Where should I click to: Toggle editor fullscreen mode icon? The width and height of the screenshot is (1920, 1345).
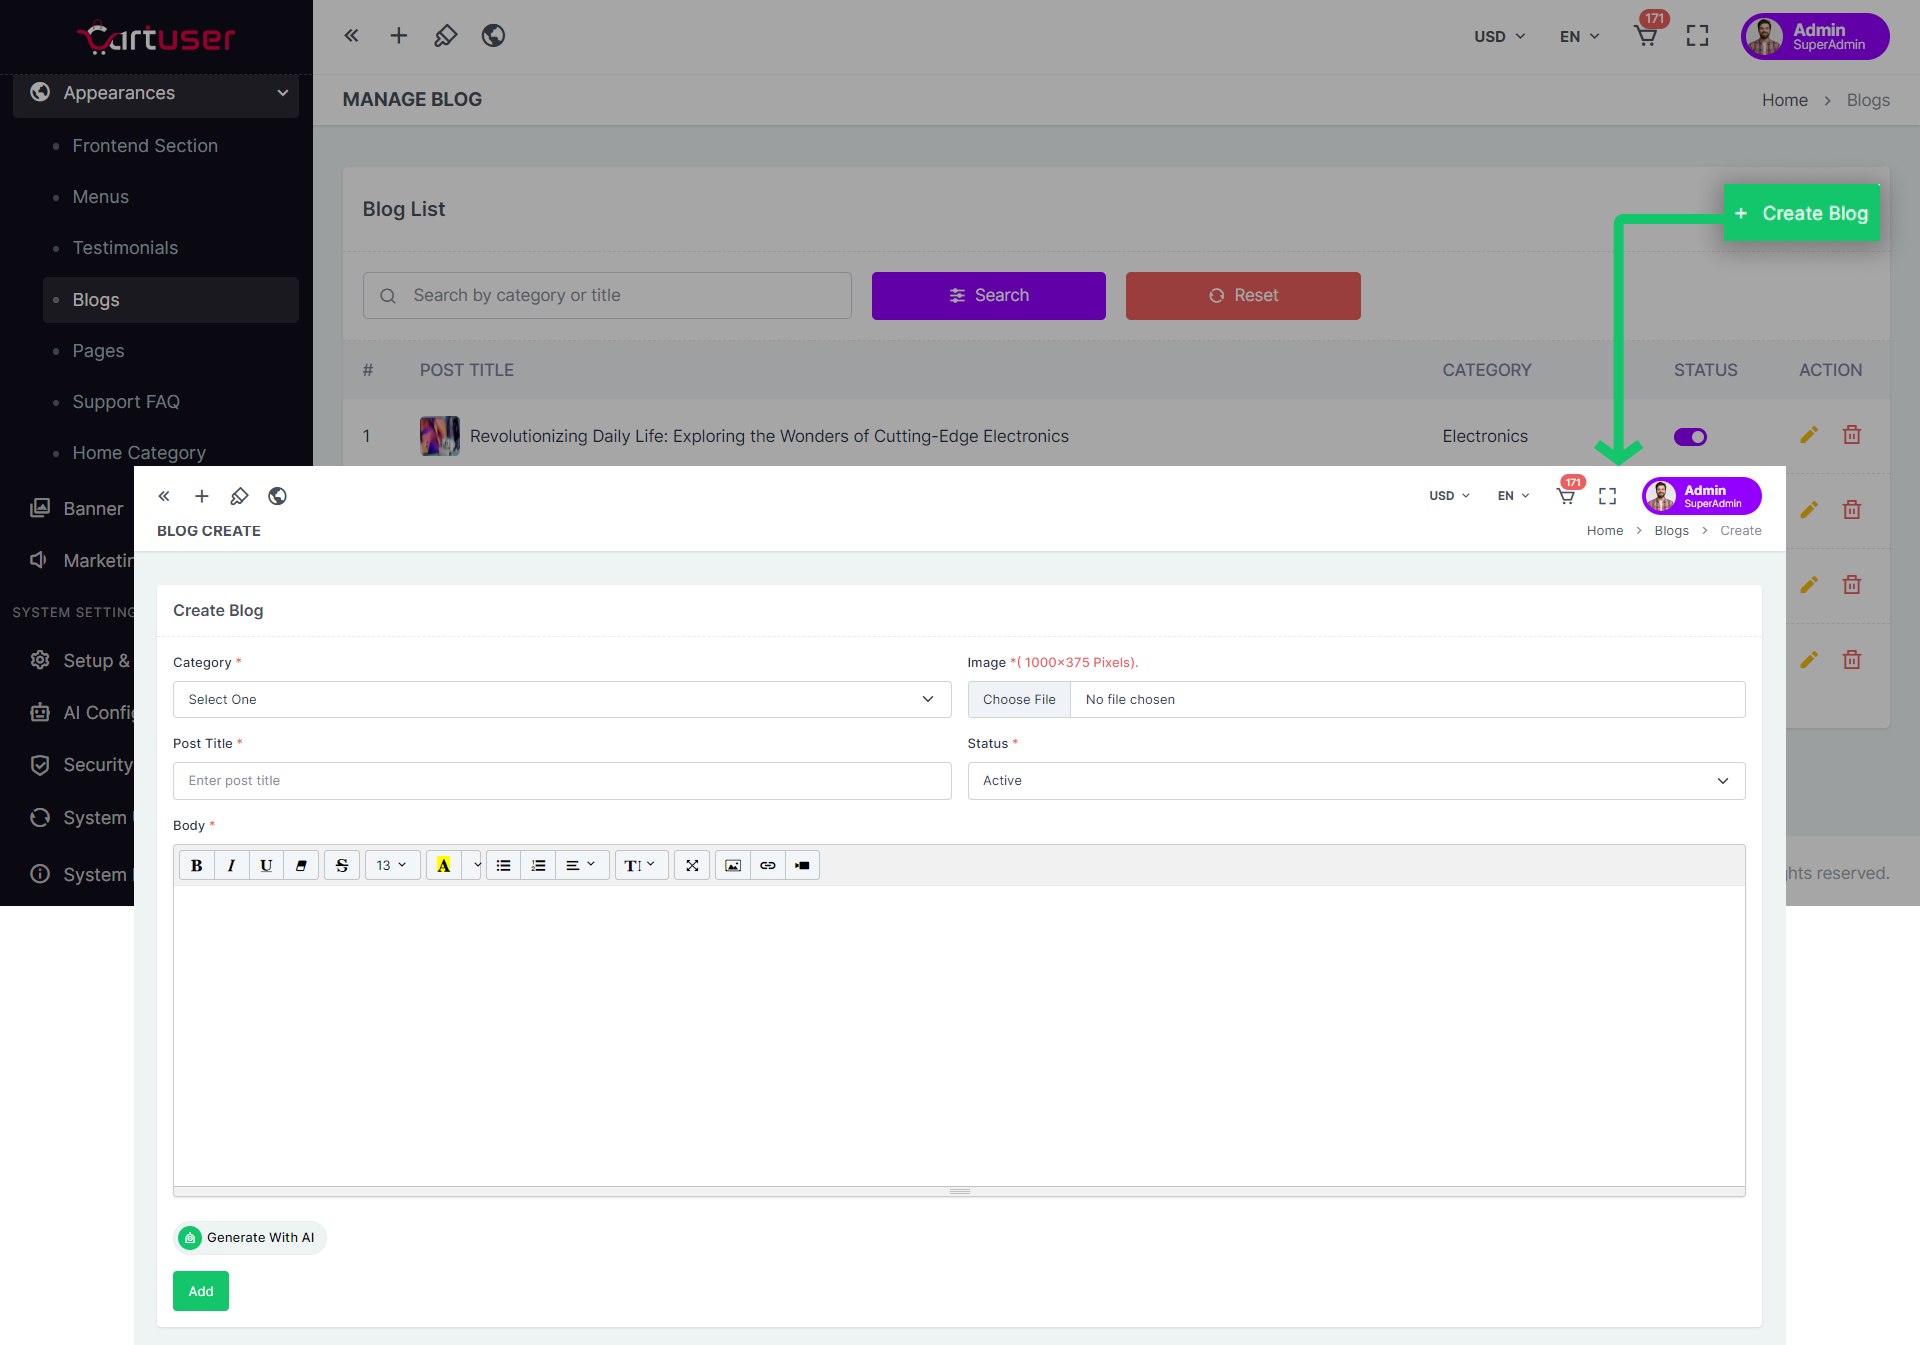click(x=692, y=865)
